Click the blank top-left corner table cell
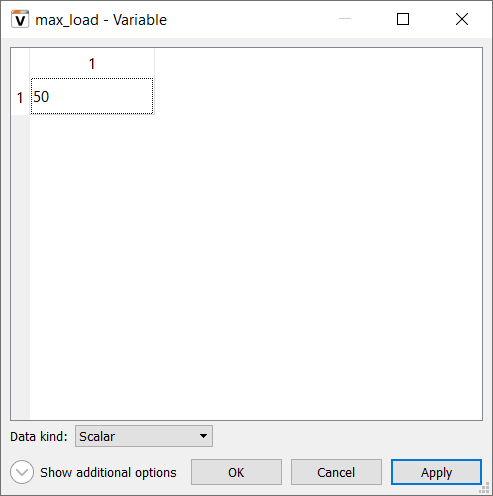The width and height of the screenshot is (493, 496). pyautogui.click(x=20, y=63)
